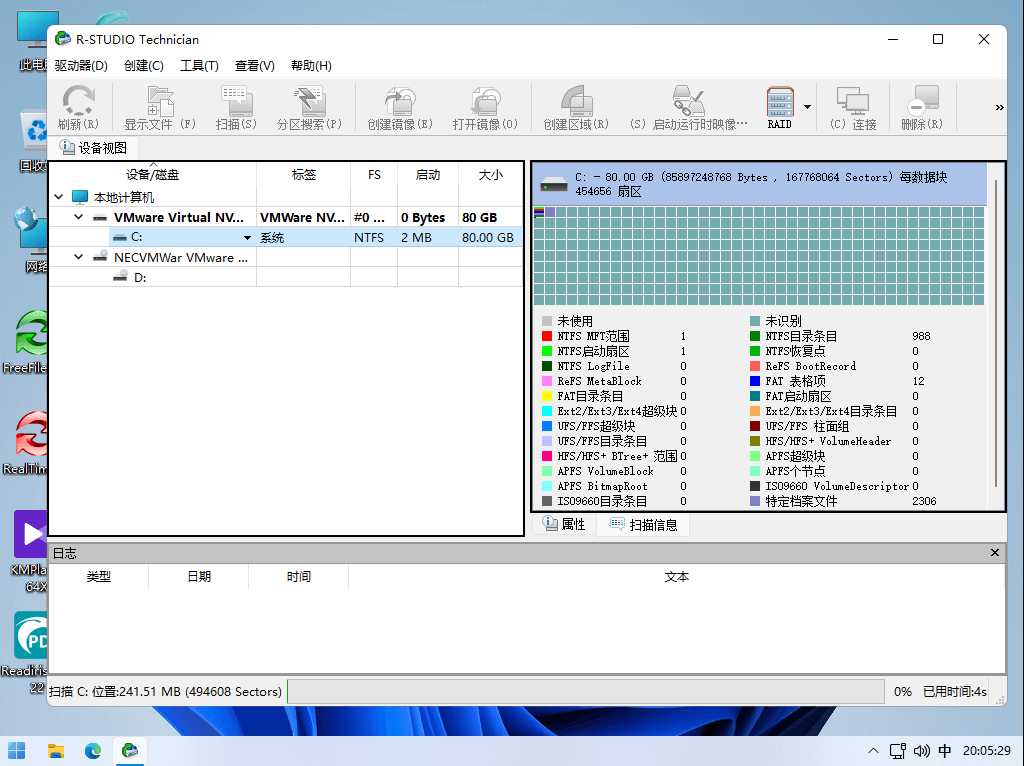Click the 大小 column header
Viewport: 1024px width, 766px height.
pos(490,175)
